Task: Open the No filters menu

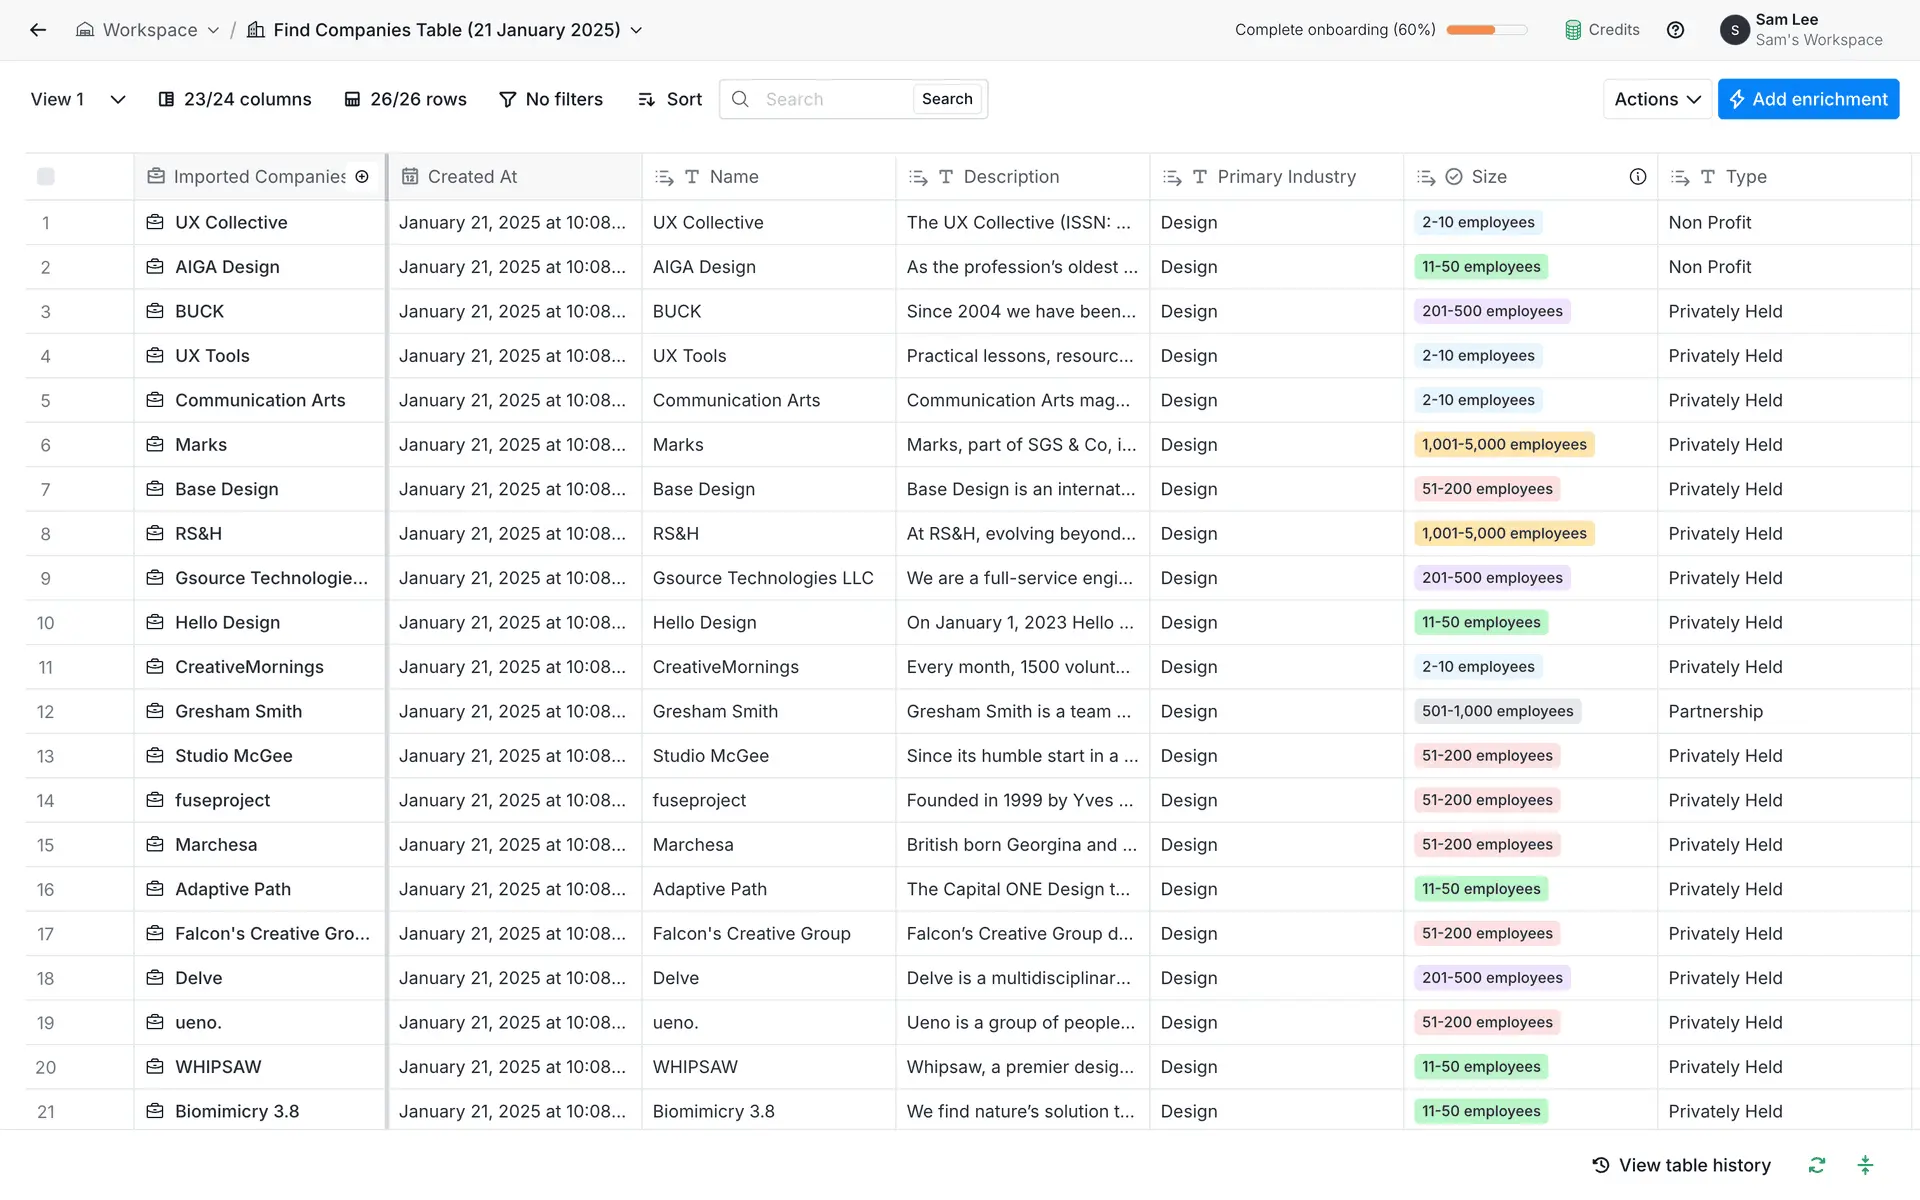Action: click(x=550, y=99)
